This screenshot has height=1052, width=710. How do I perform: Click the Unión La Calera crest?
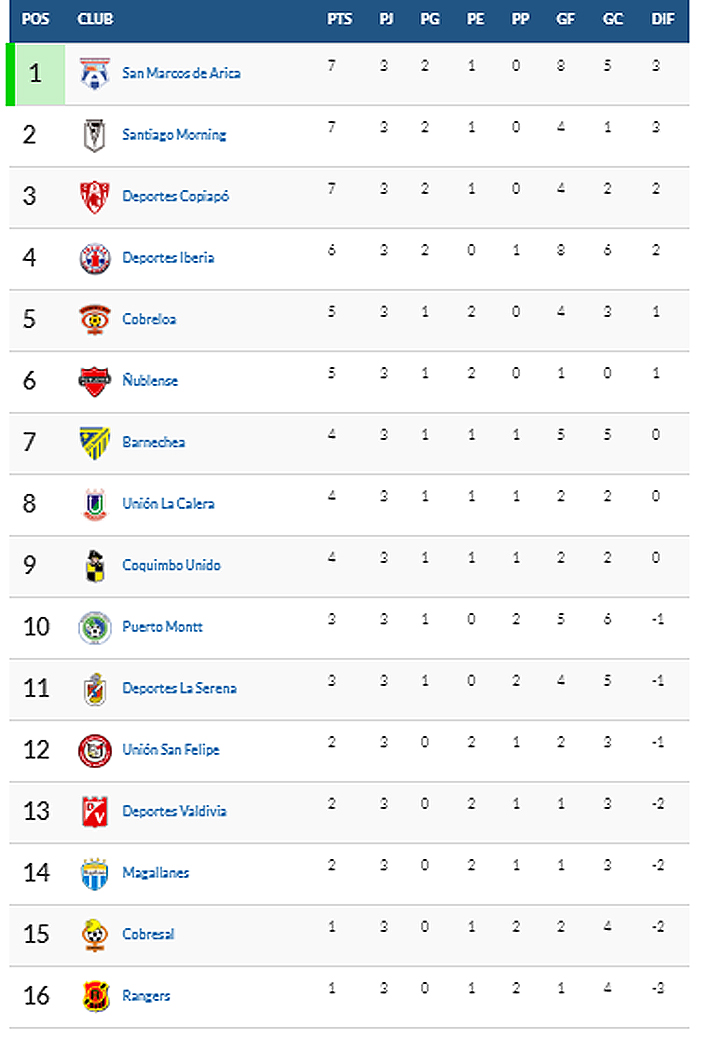click(x=94, y=504)
